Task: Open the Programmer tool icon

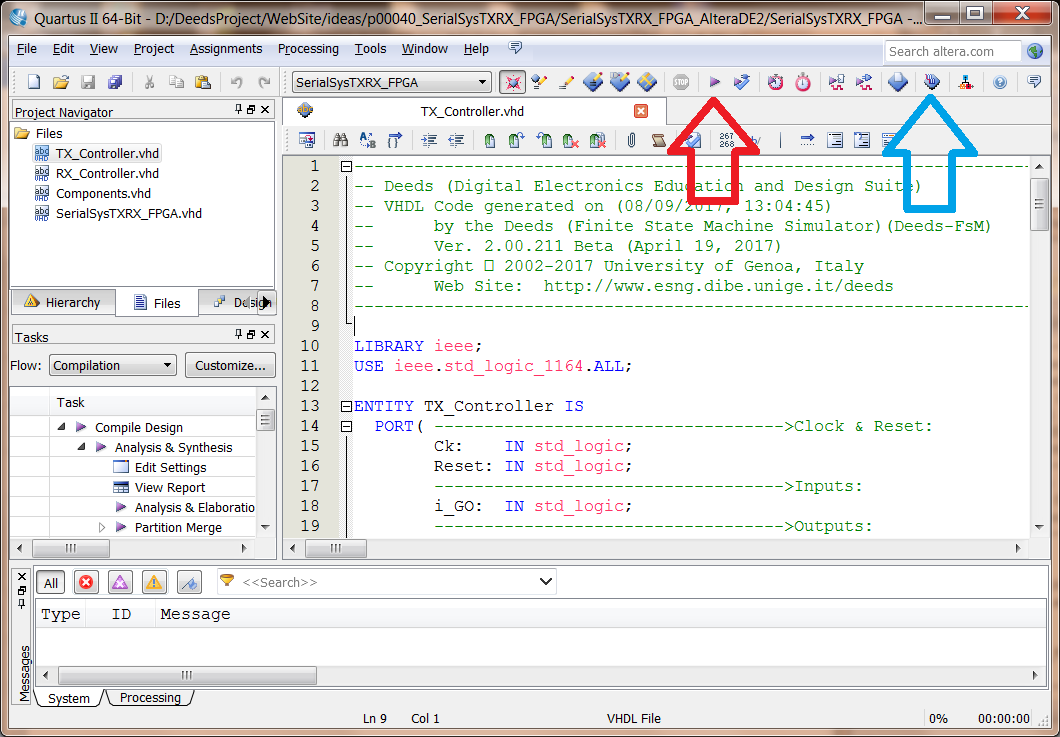Action: (x=932, y=82)
